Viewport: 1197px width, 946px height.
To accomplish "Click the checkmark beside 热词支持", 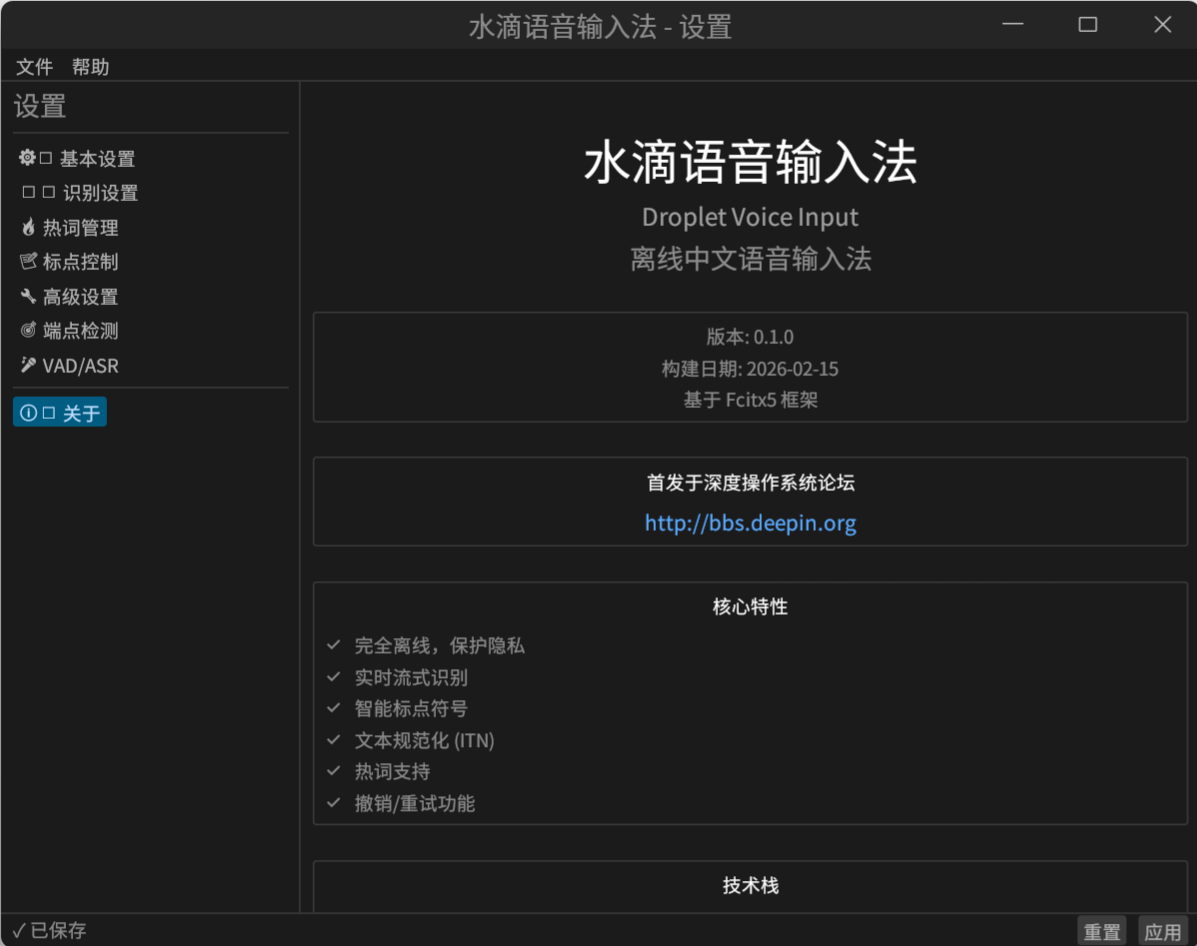I will pyautogui.click(x=333, y=771).
